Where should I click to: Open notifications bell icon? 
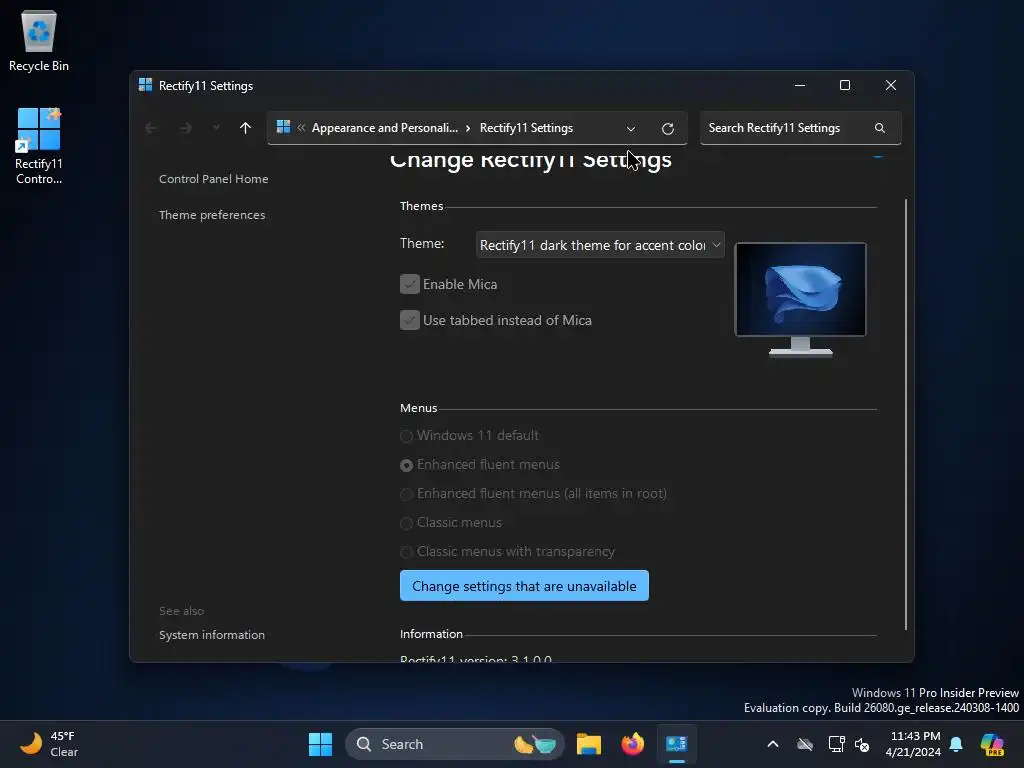956,744
